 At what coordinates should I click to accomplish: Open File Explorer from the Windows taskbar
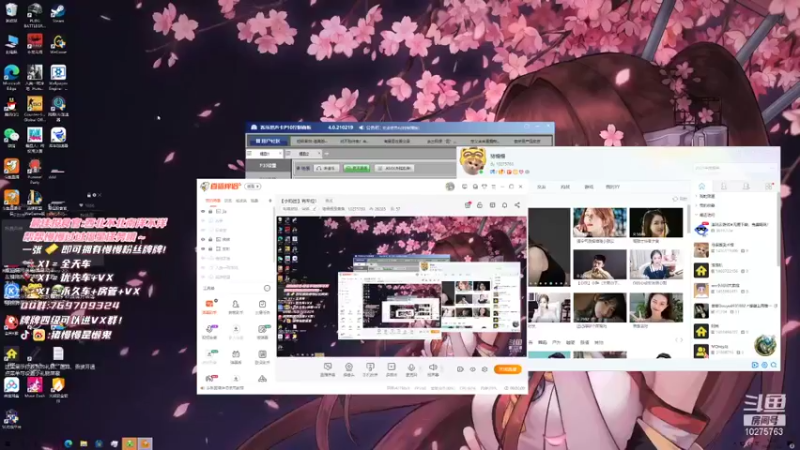[x=84, y=443]
